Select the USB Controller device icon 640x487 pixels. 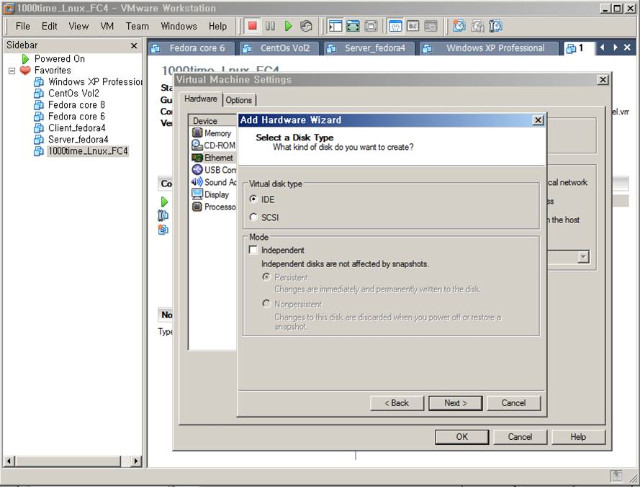[x=197, y=169]
